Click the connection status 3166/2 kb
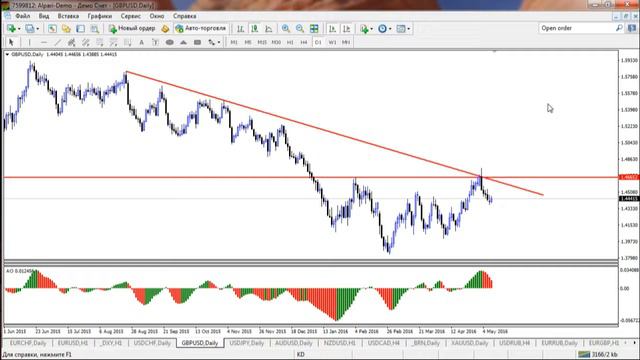 pos(598,354)
